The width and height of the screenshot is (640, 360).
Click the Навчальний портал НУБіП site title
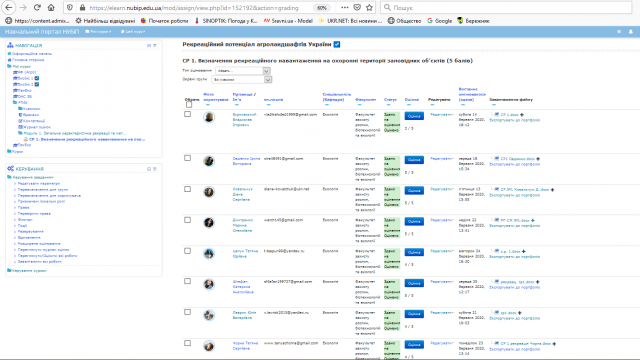[x=42, y=31]
